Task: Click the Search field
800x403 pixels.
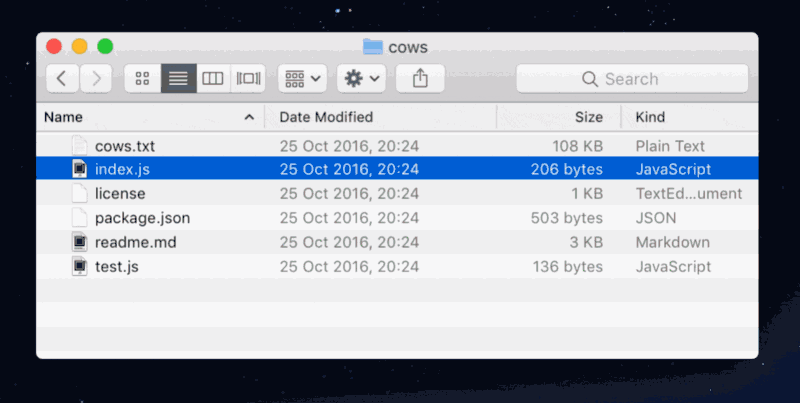Action: 632,78
